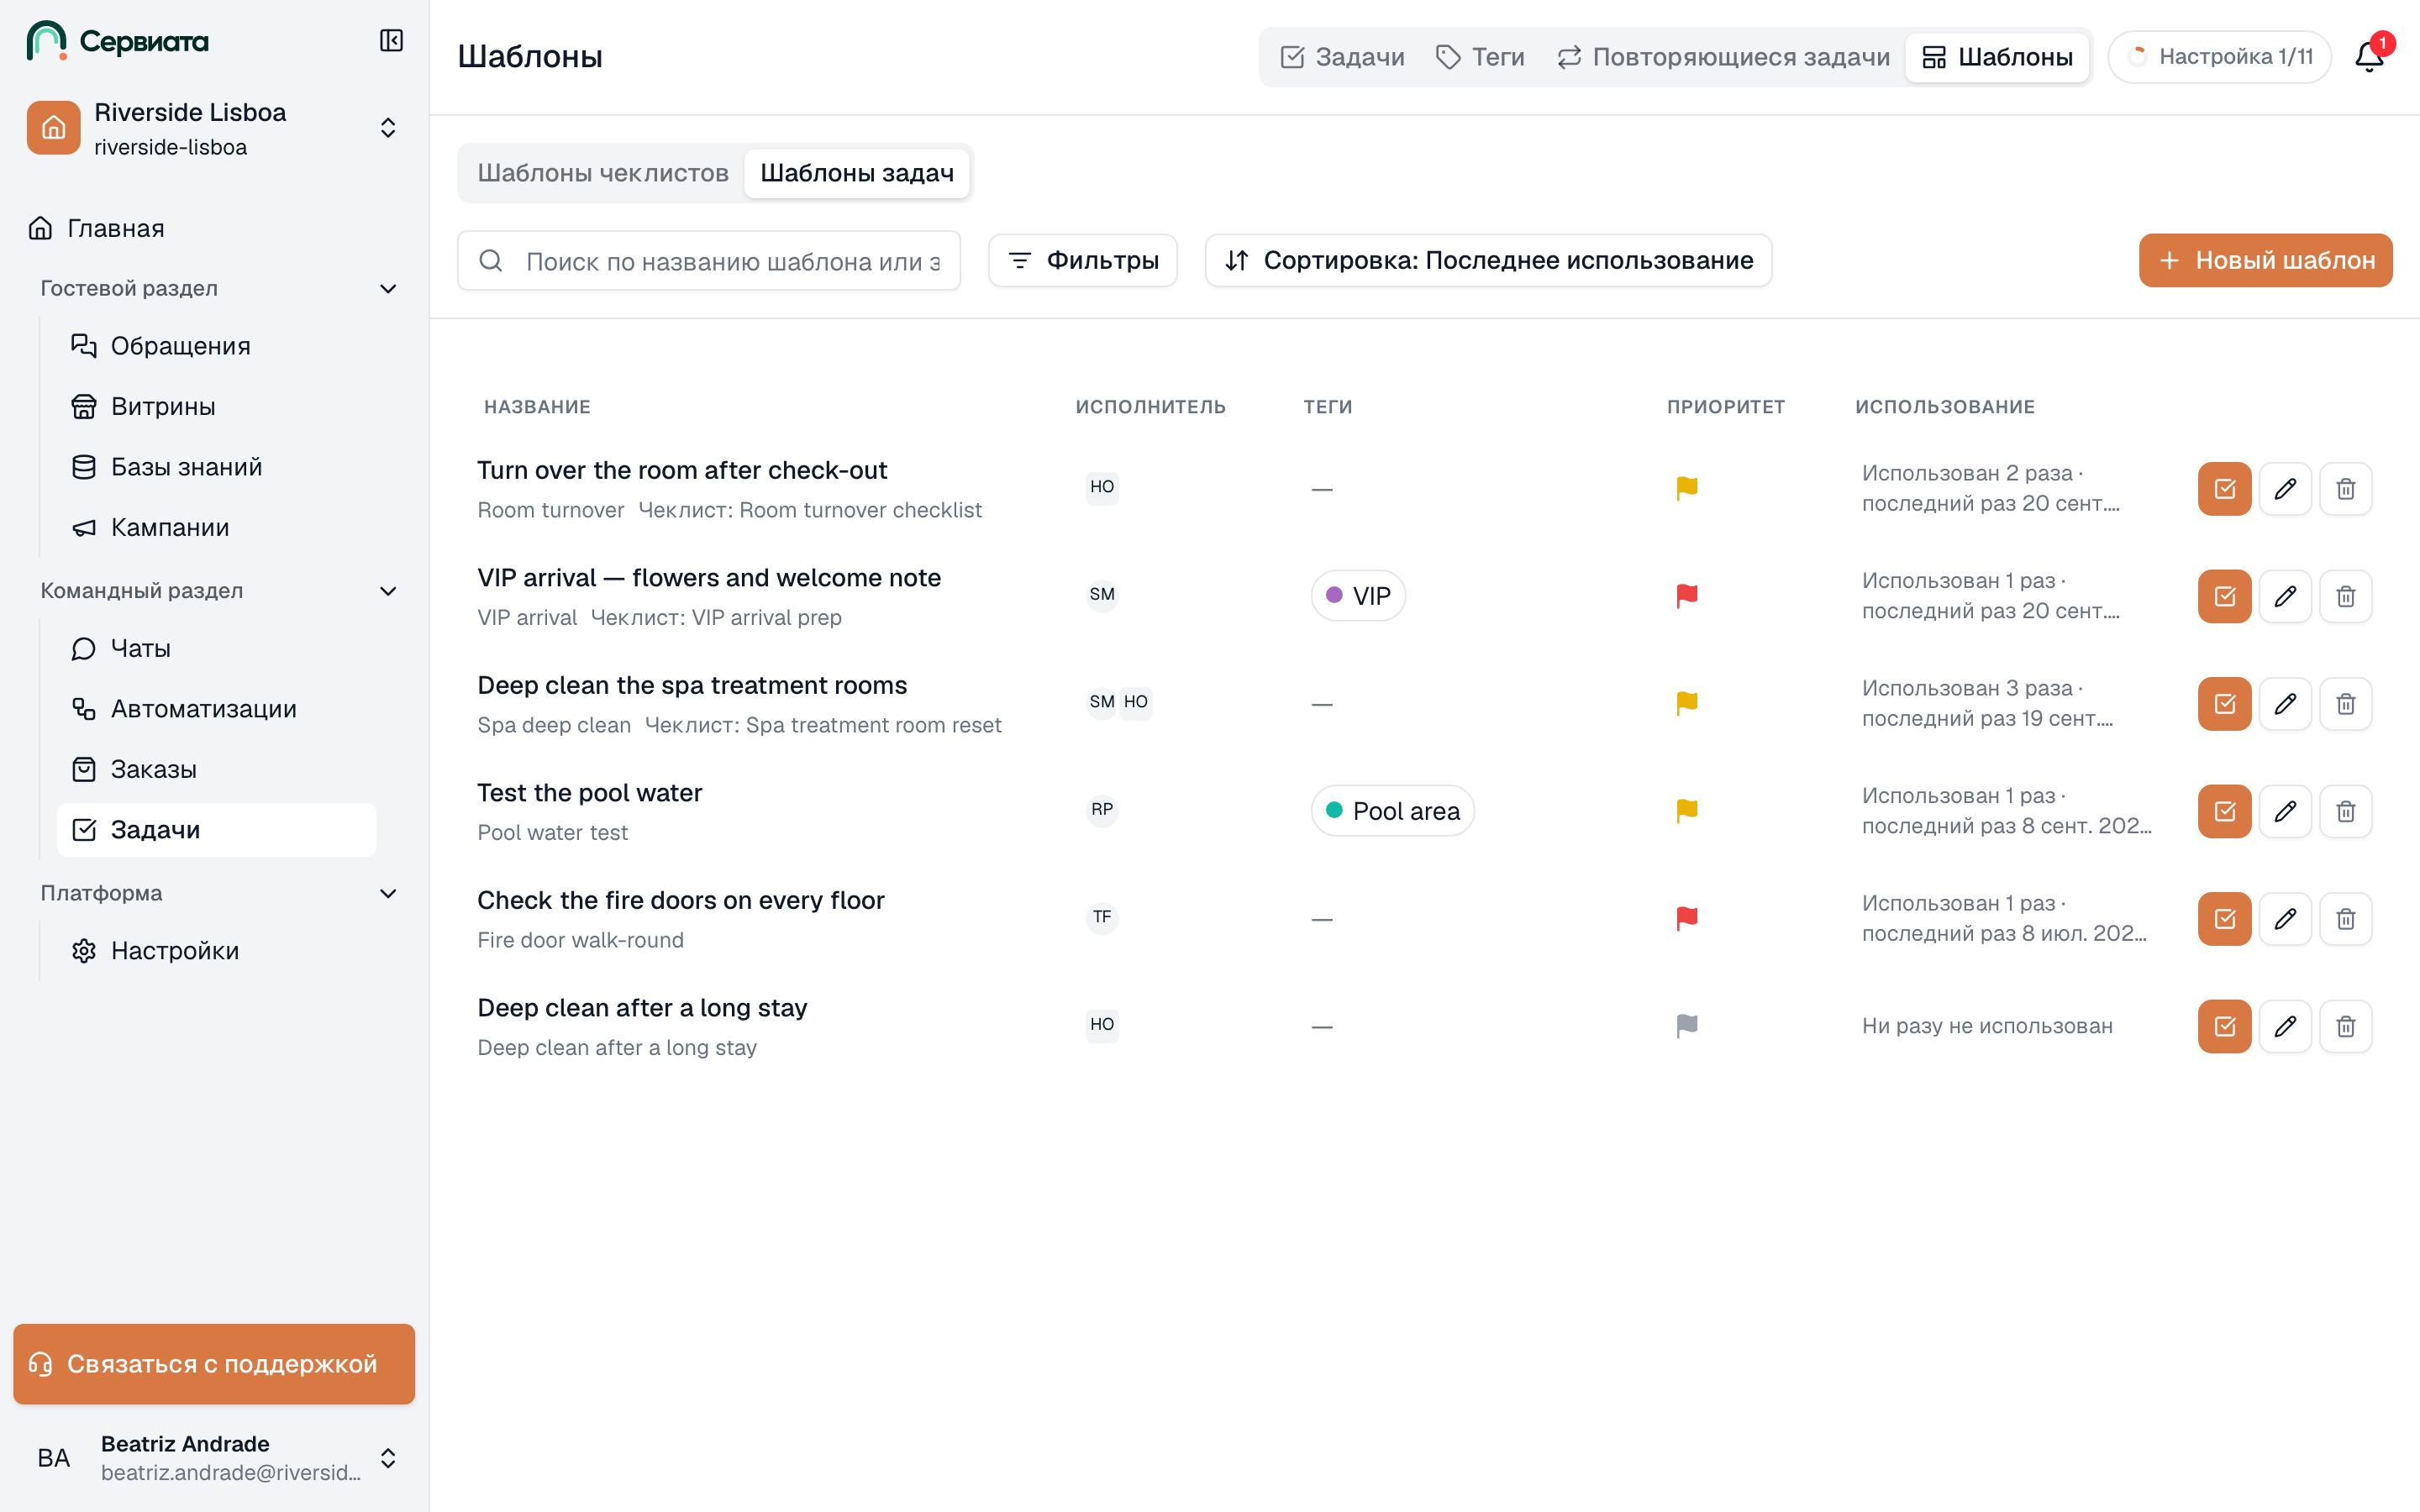Collapse the sidebar with the panel icon
Viewport: 2420px width, 1512px height.
click(391, 41)
